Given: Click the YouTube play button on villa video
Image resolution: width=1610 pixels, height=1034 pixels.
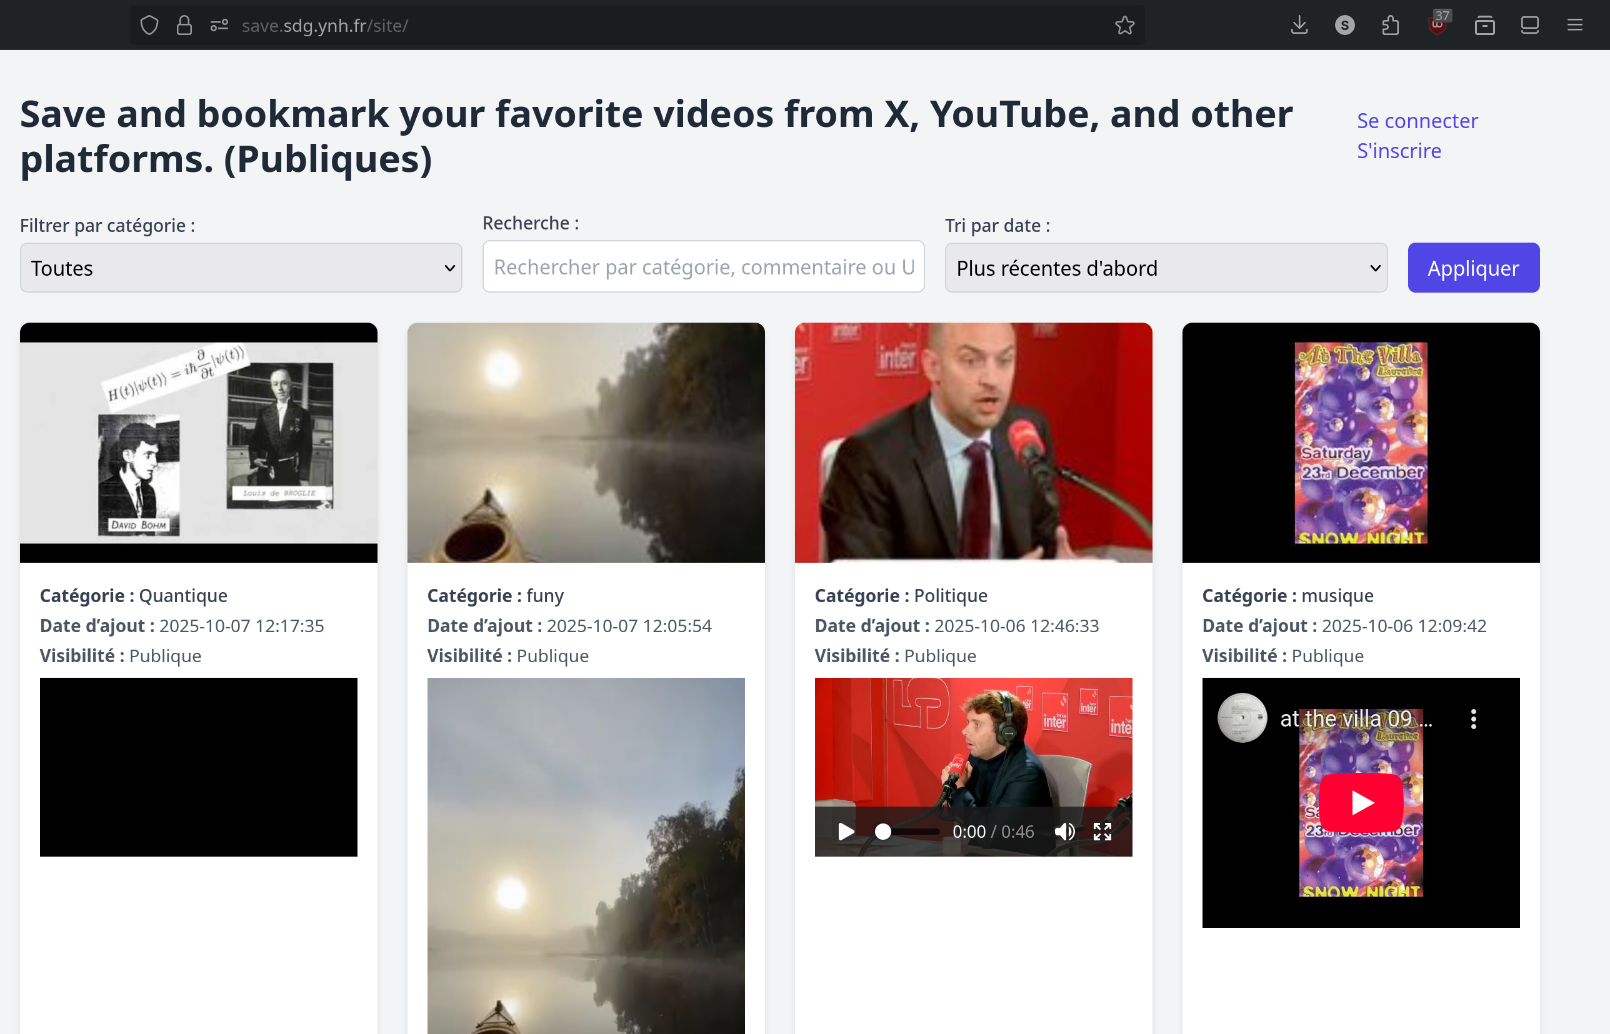Looking at the screenshot, I should pos(1361,802).
